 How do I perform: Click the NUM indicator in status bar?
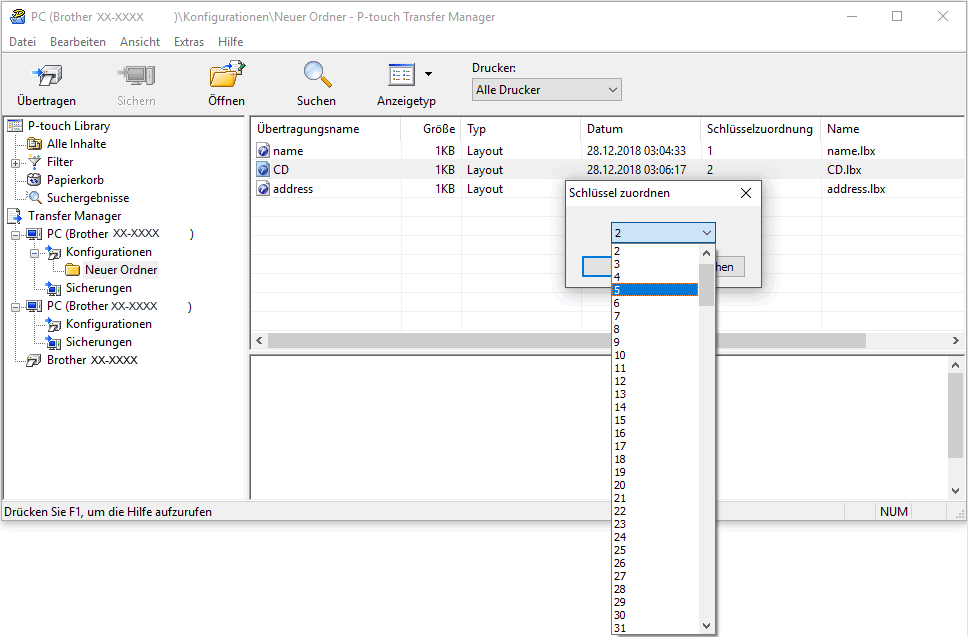click(894, 512)
